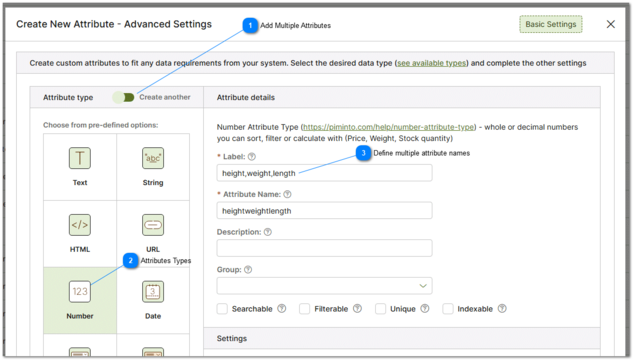Enable the Filterable checkbox

tap(304, 308)
